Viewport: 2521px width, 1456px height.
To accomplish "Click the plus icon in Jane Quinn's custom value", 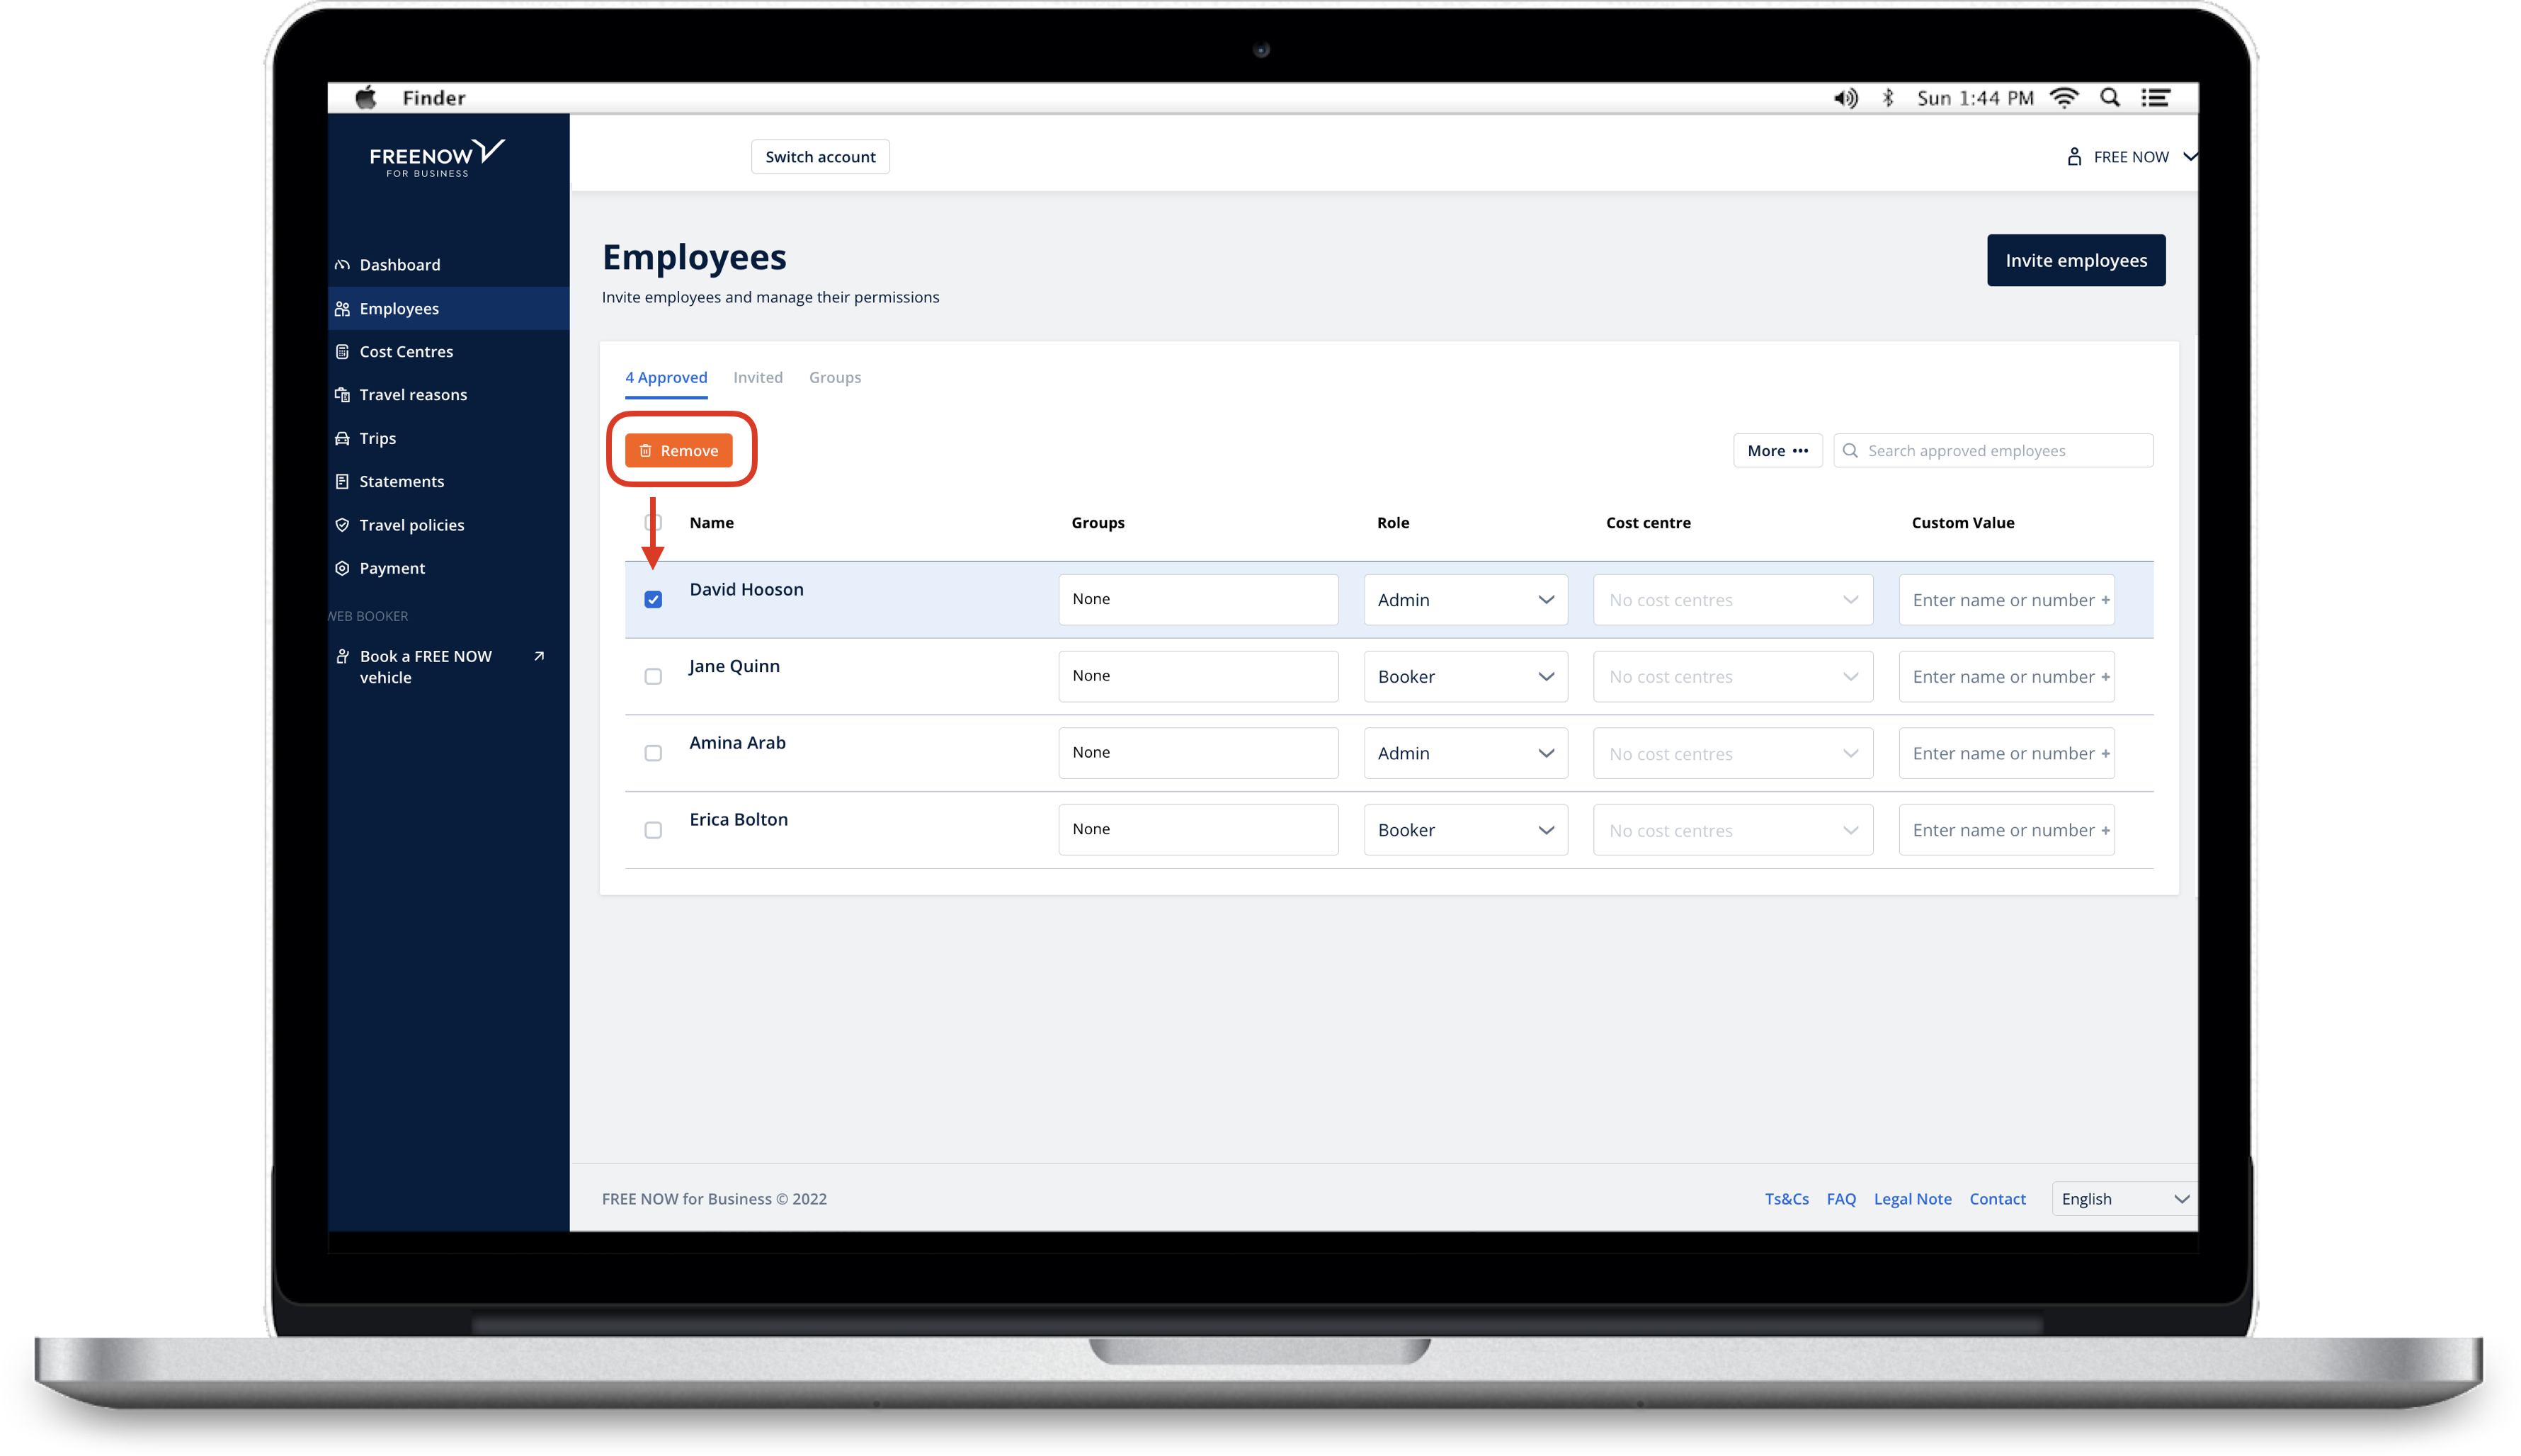I will 2105,677.
